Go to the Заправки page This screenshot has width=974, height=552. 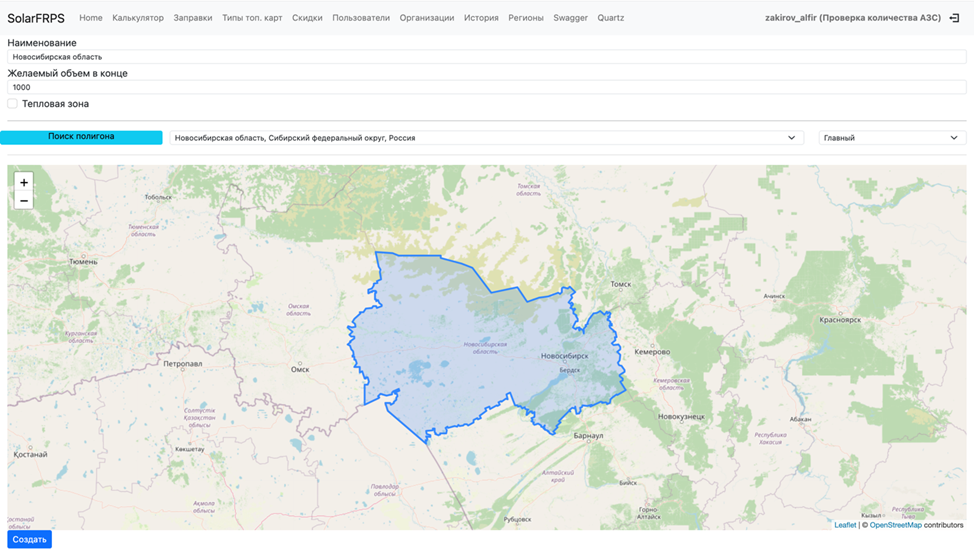coord(193,18)
